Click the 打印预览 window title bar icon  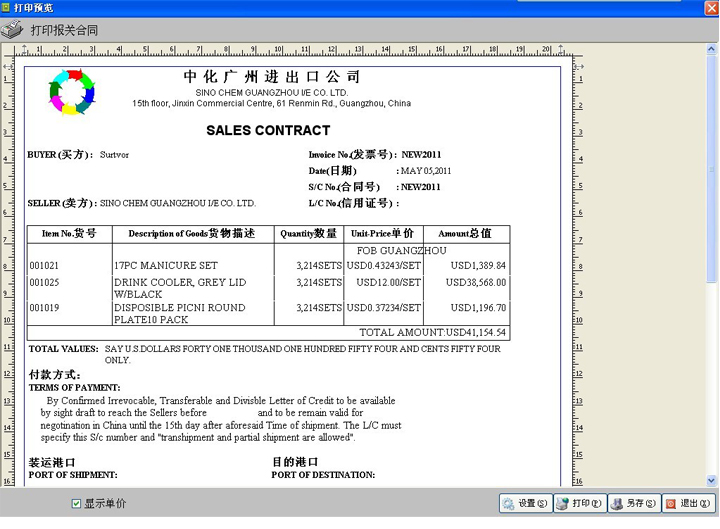point(6,7)
